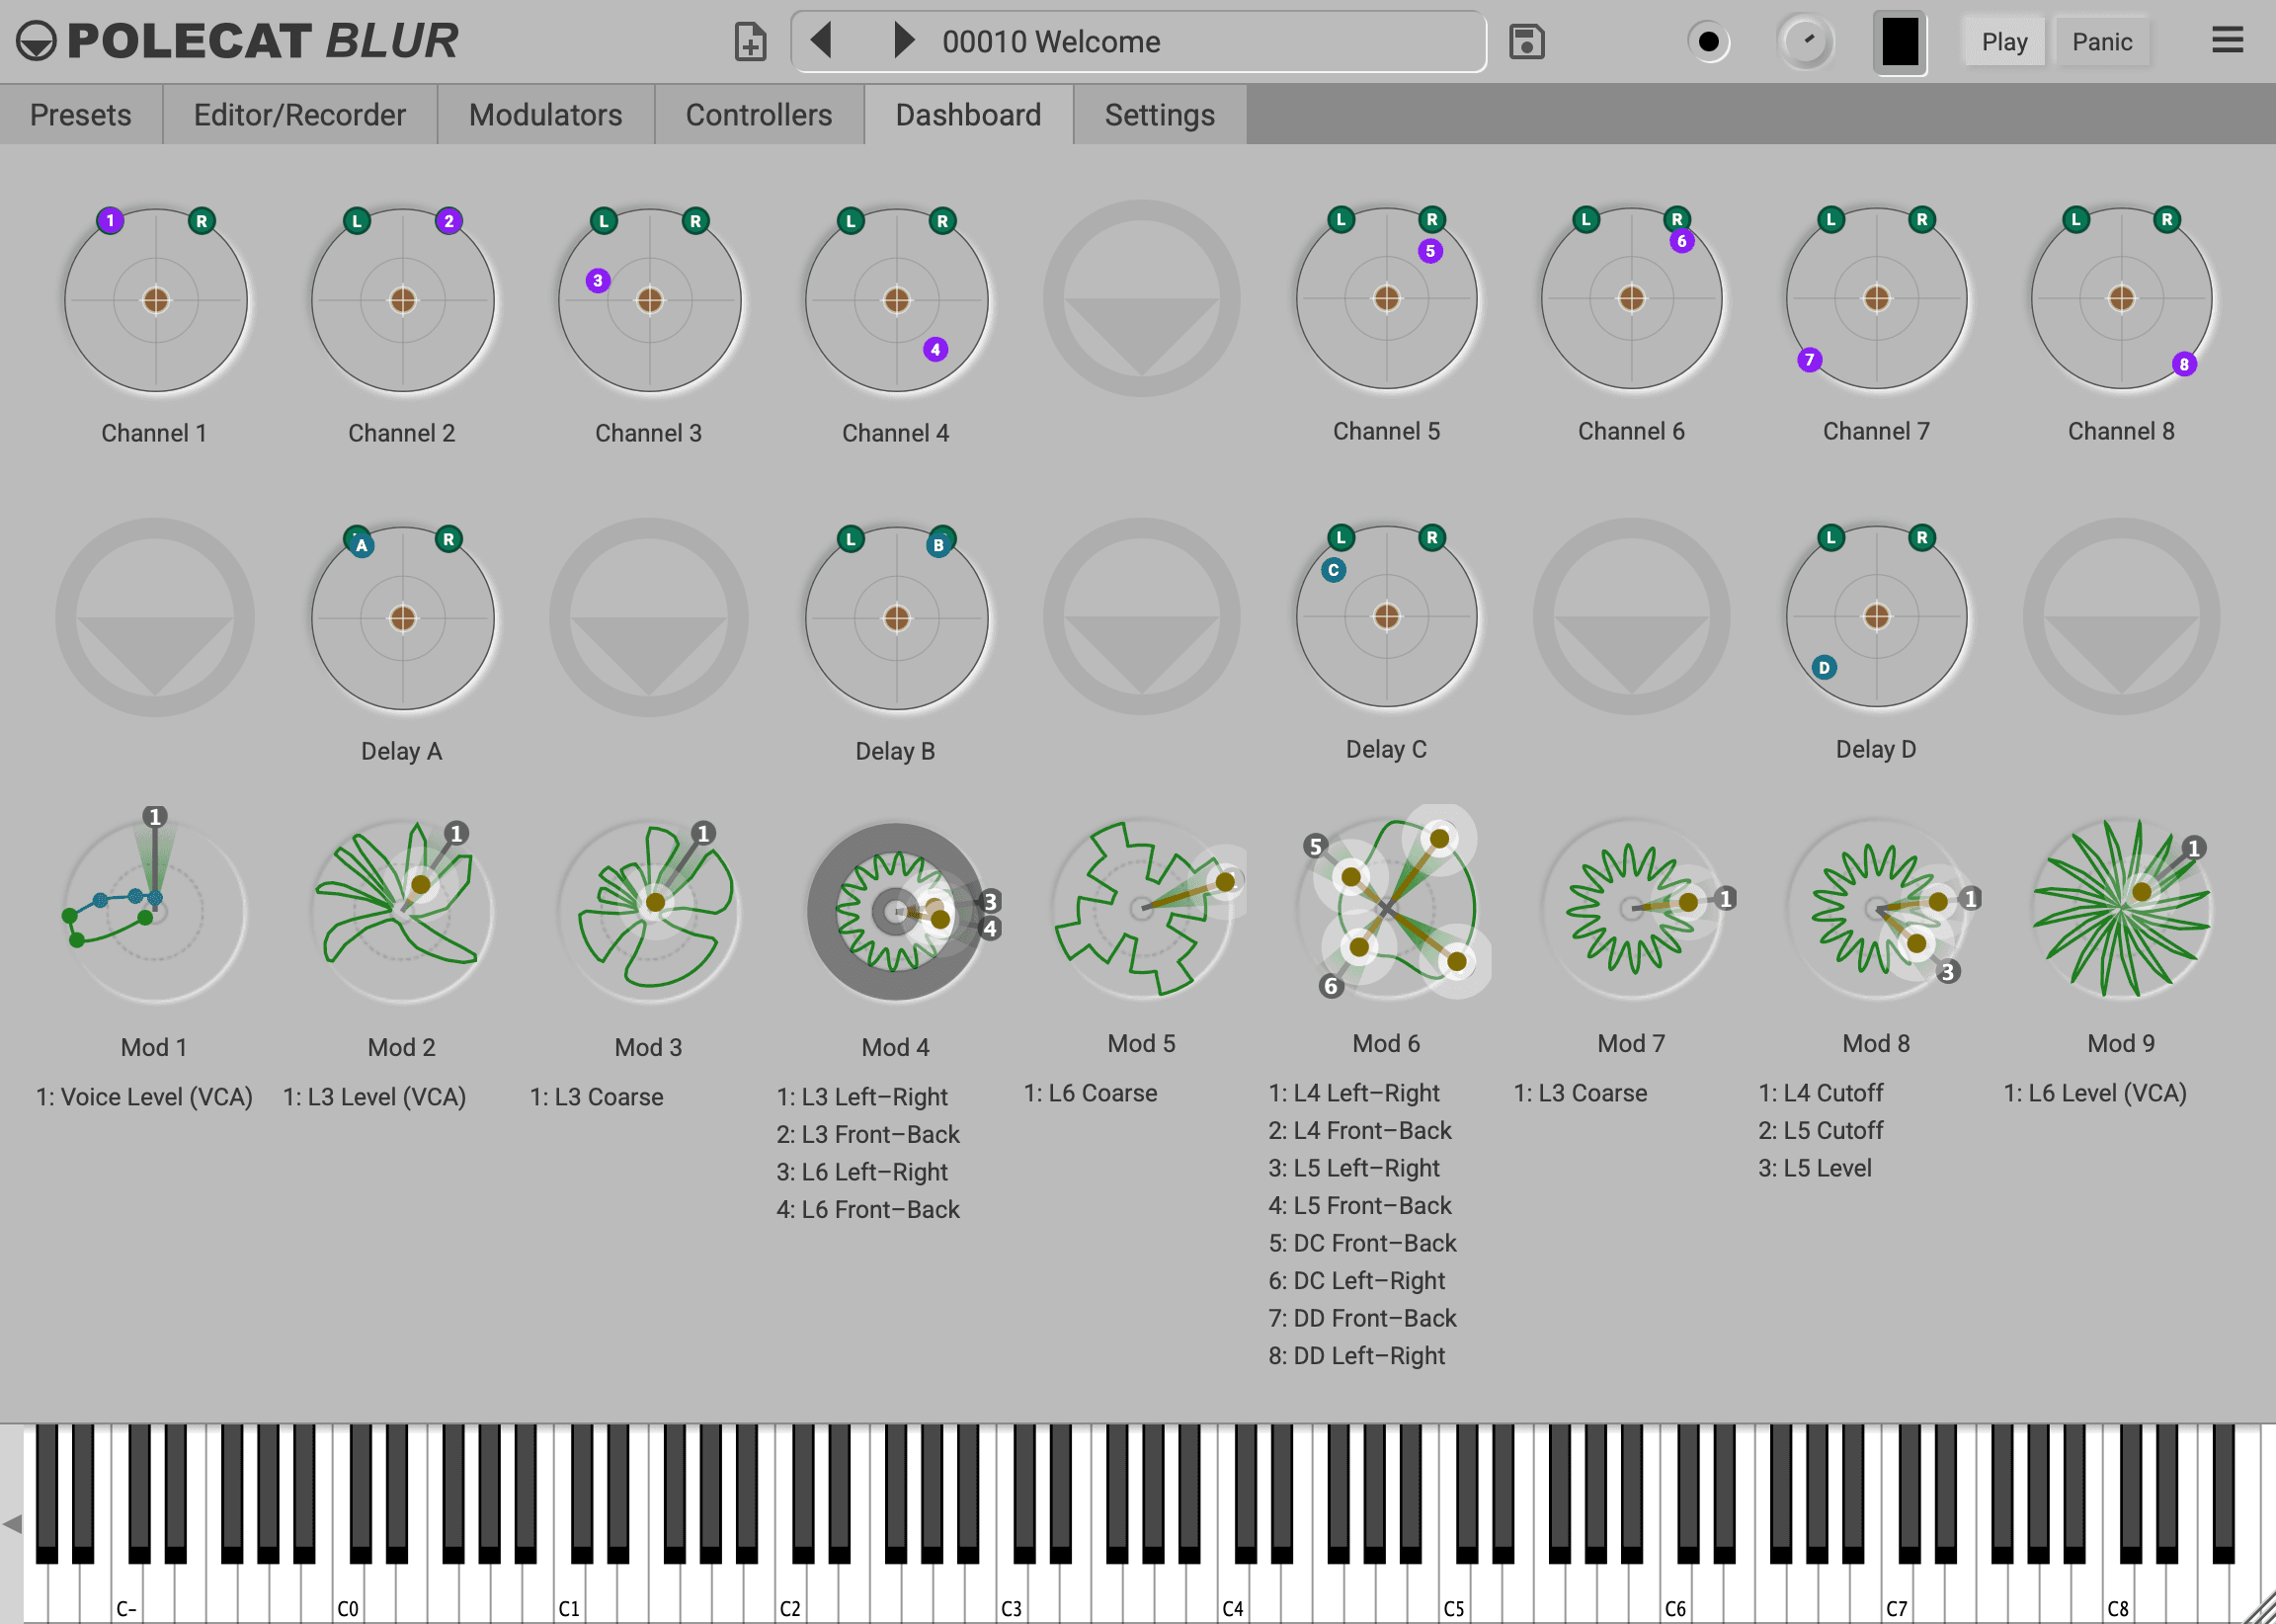The height and width of the screenshot is (1624, 2276).
Task: Expand the collapsed pad between Delay B and C
Action: 1141,616
